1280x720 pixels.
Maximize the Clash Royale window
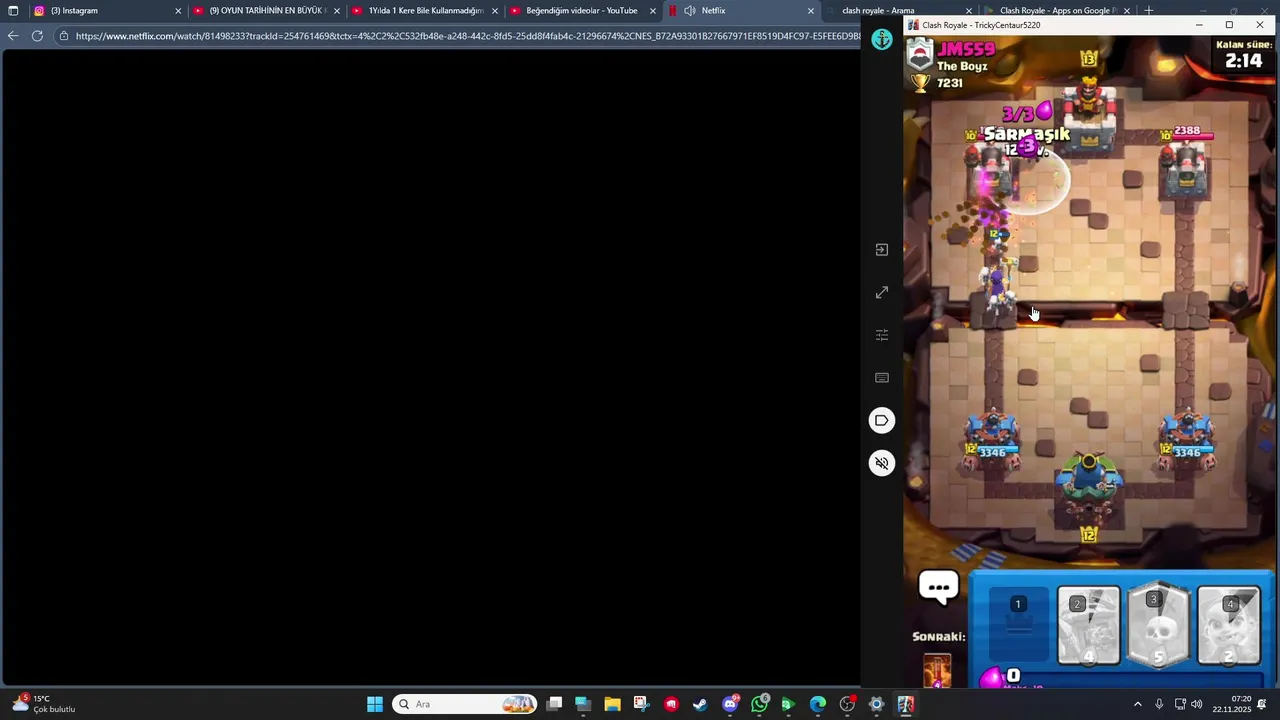pos(1229,25)
